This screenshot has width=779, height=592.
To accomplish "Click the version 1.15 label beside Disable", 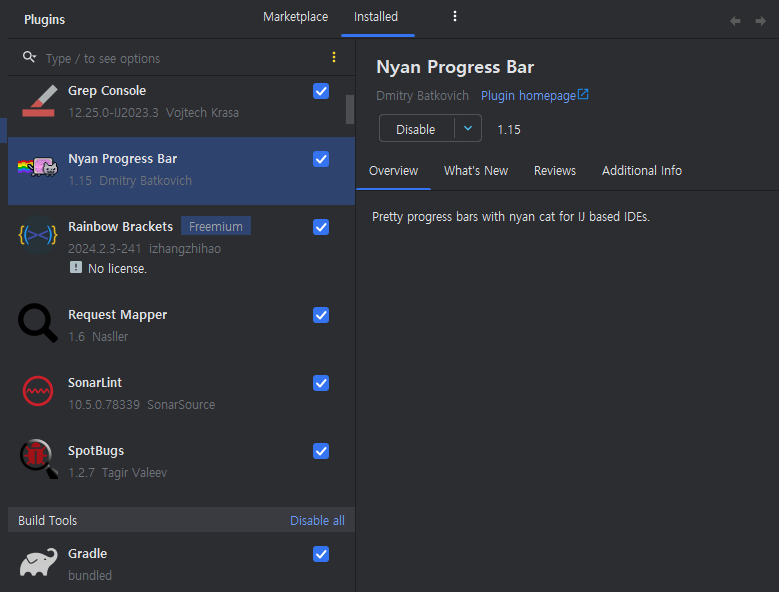I will (x=509, y=130).
